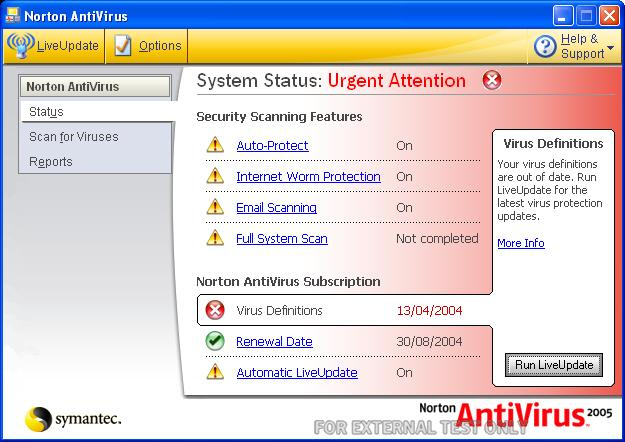Click the Help & Support question mark icon
Image resolution: width=625 pixels, height=442 pixels.
pos(545,46)
